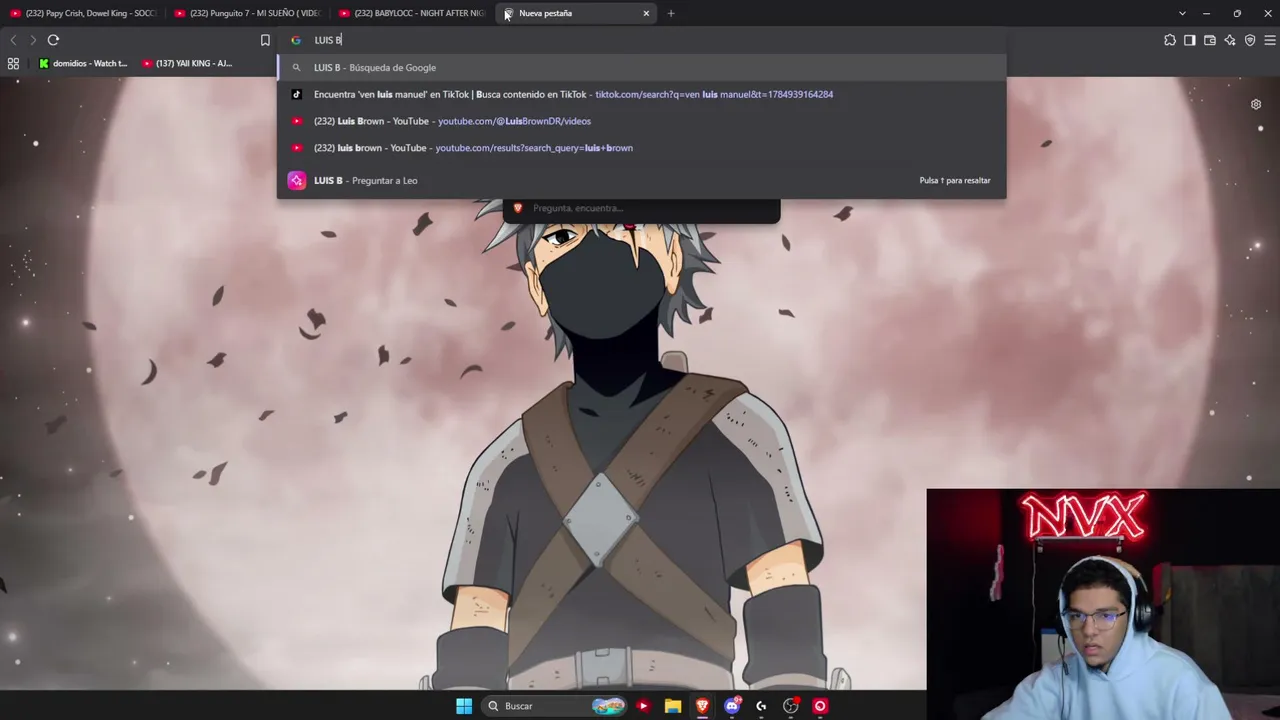Open Brave browser in the taskbar
Screen dimensions: 1280x720
pyautogui.click(x=702, y=706)
